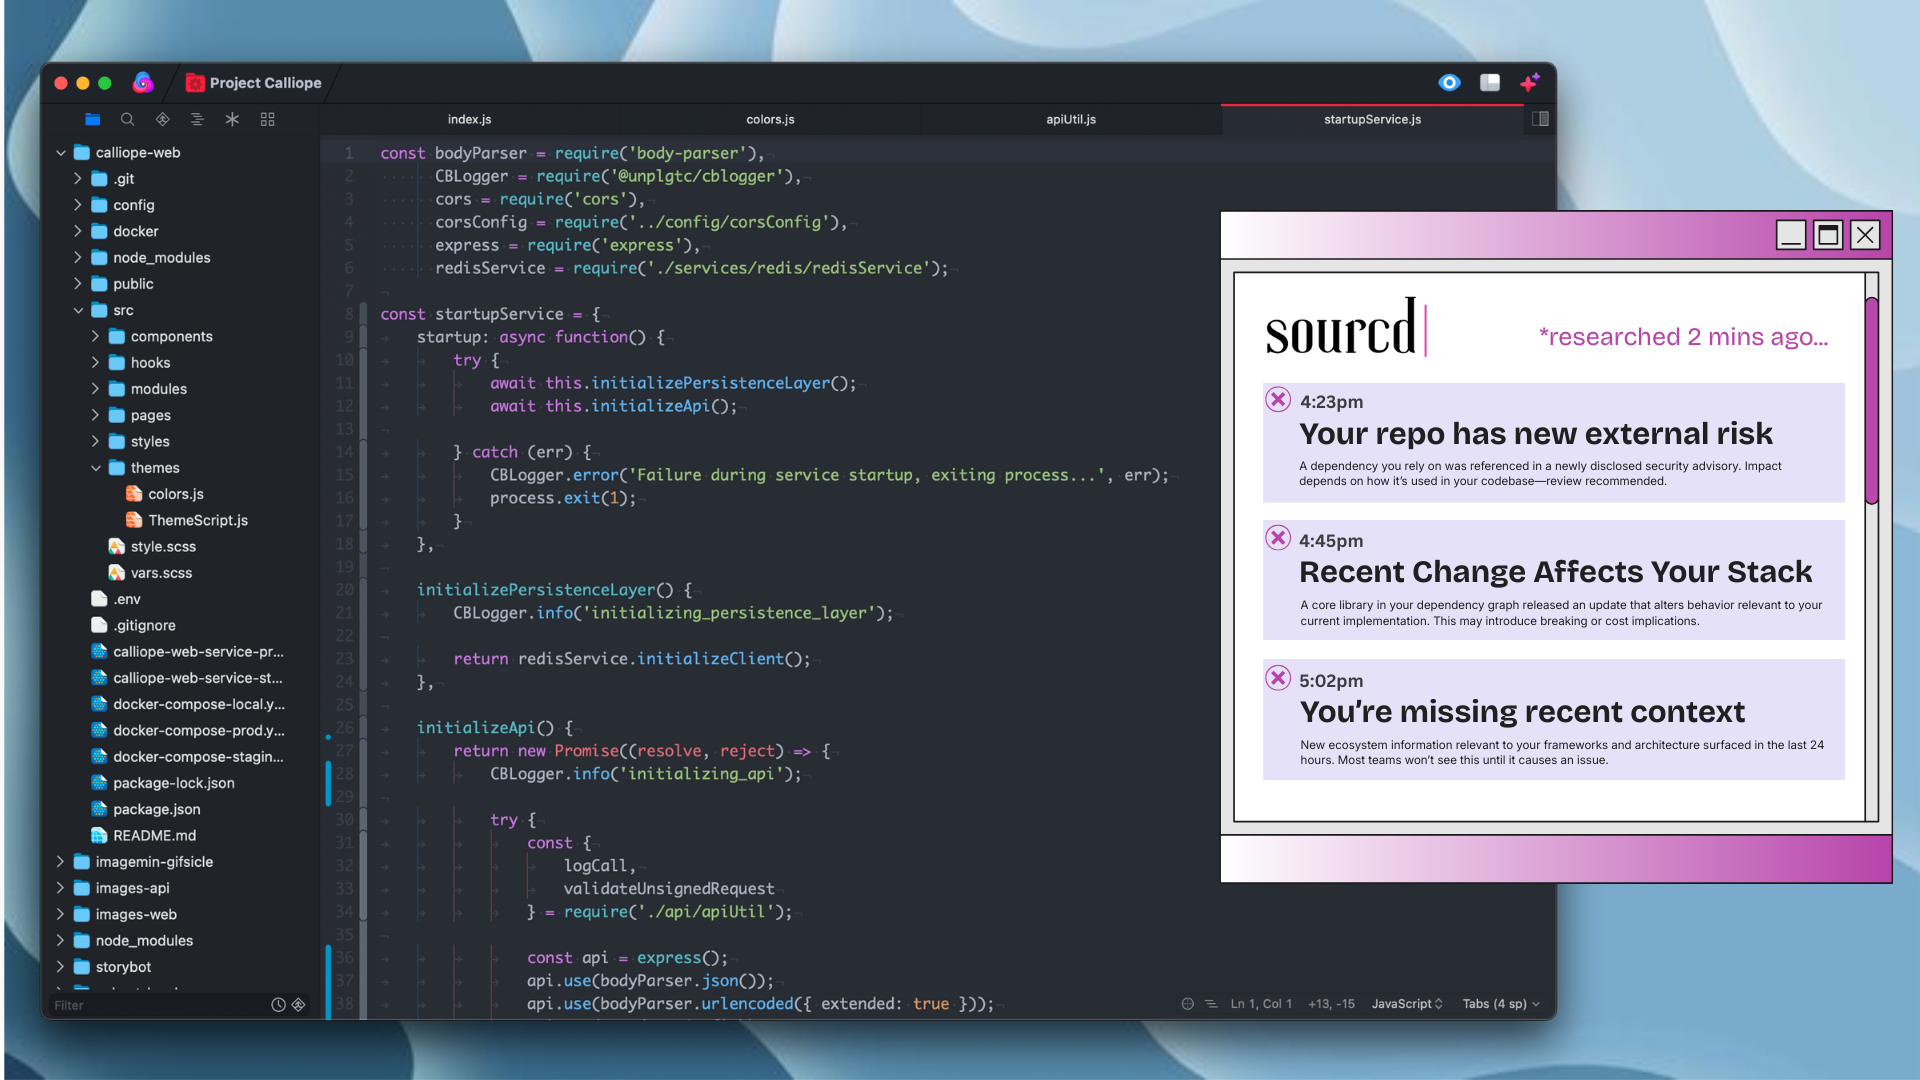
Task: Open the outline/symbols icon in sidebar toolbar
Action: (197, 119)
